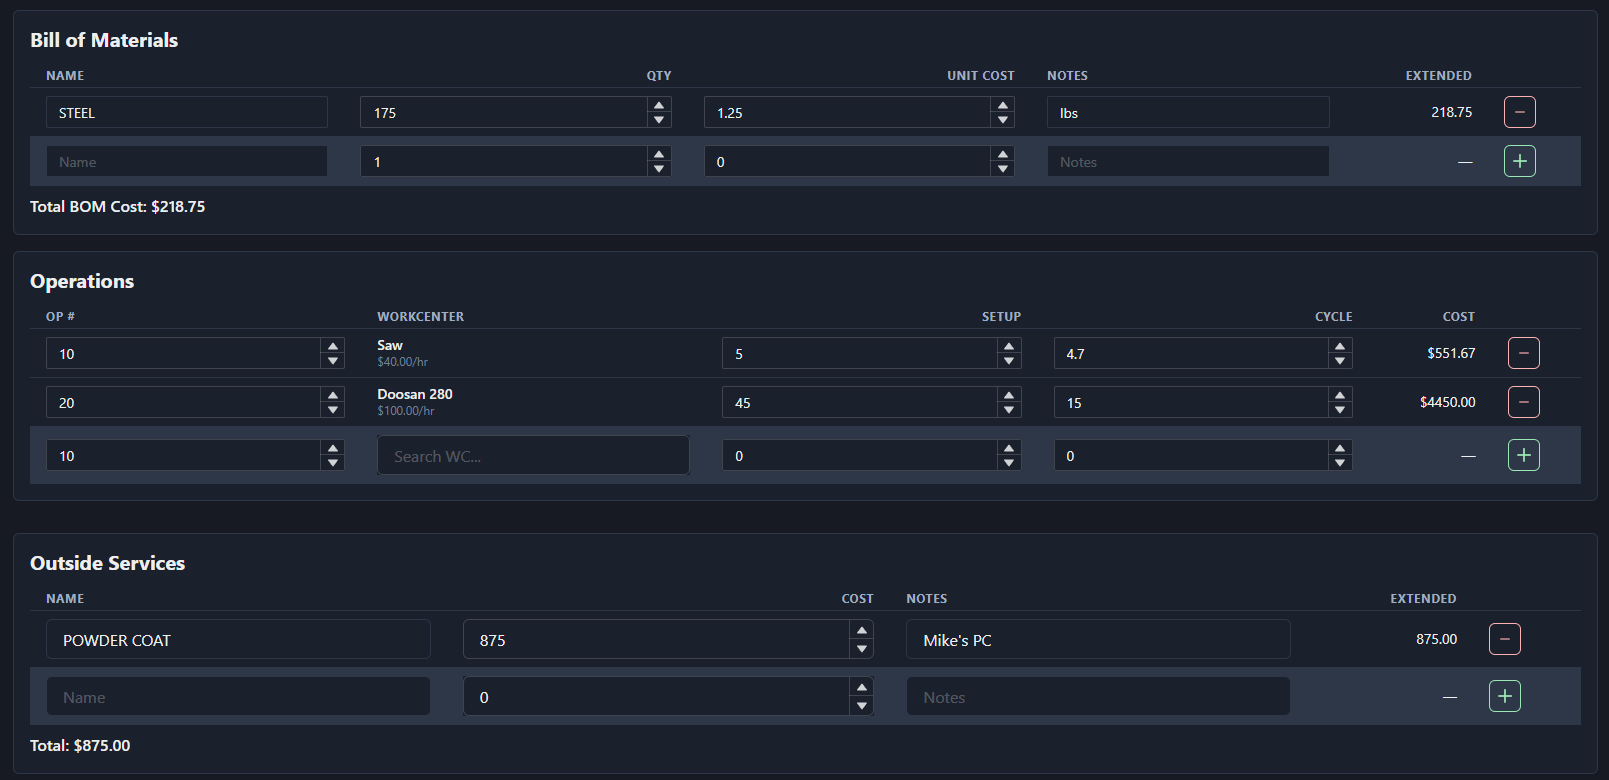Delete the Doosan 280 operation
The image size is (1609, 780).
[1523, 402]
